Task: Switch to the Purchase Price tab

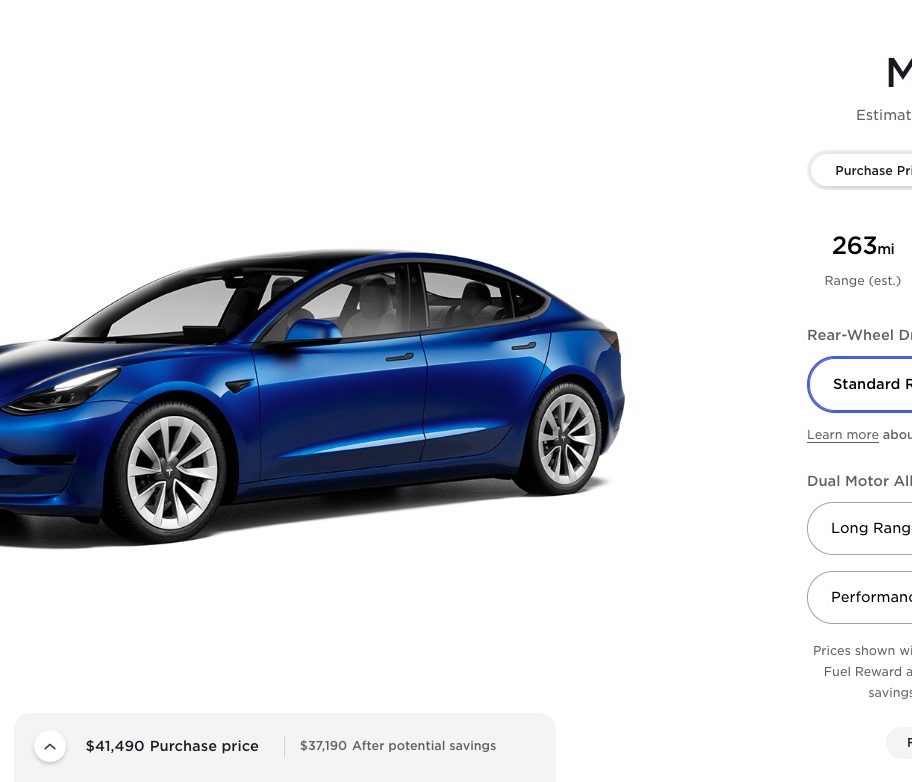Action: coord(861,170)
